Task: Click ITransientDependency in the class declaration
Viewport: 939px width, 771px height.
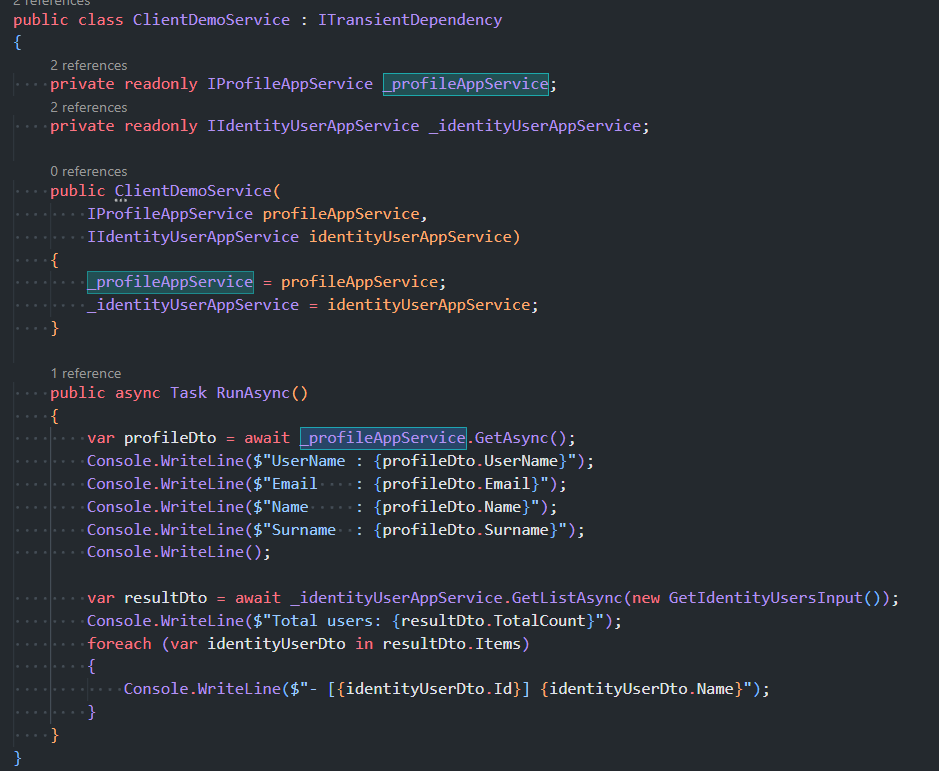Action: pos(410,20)
